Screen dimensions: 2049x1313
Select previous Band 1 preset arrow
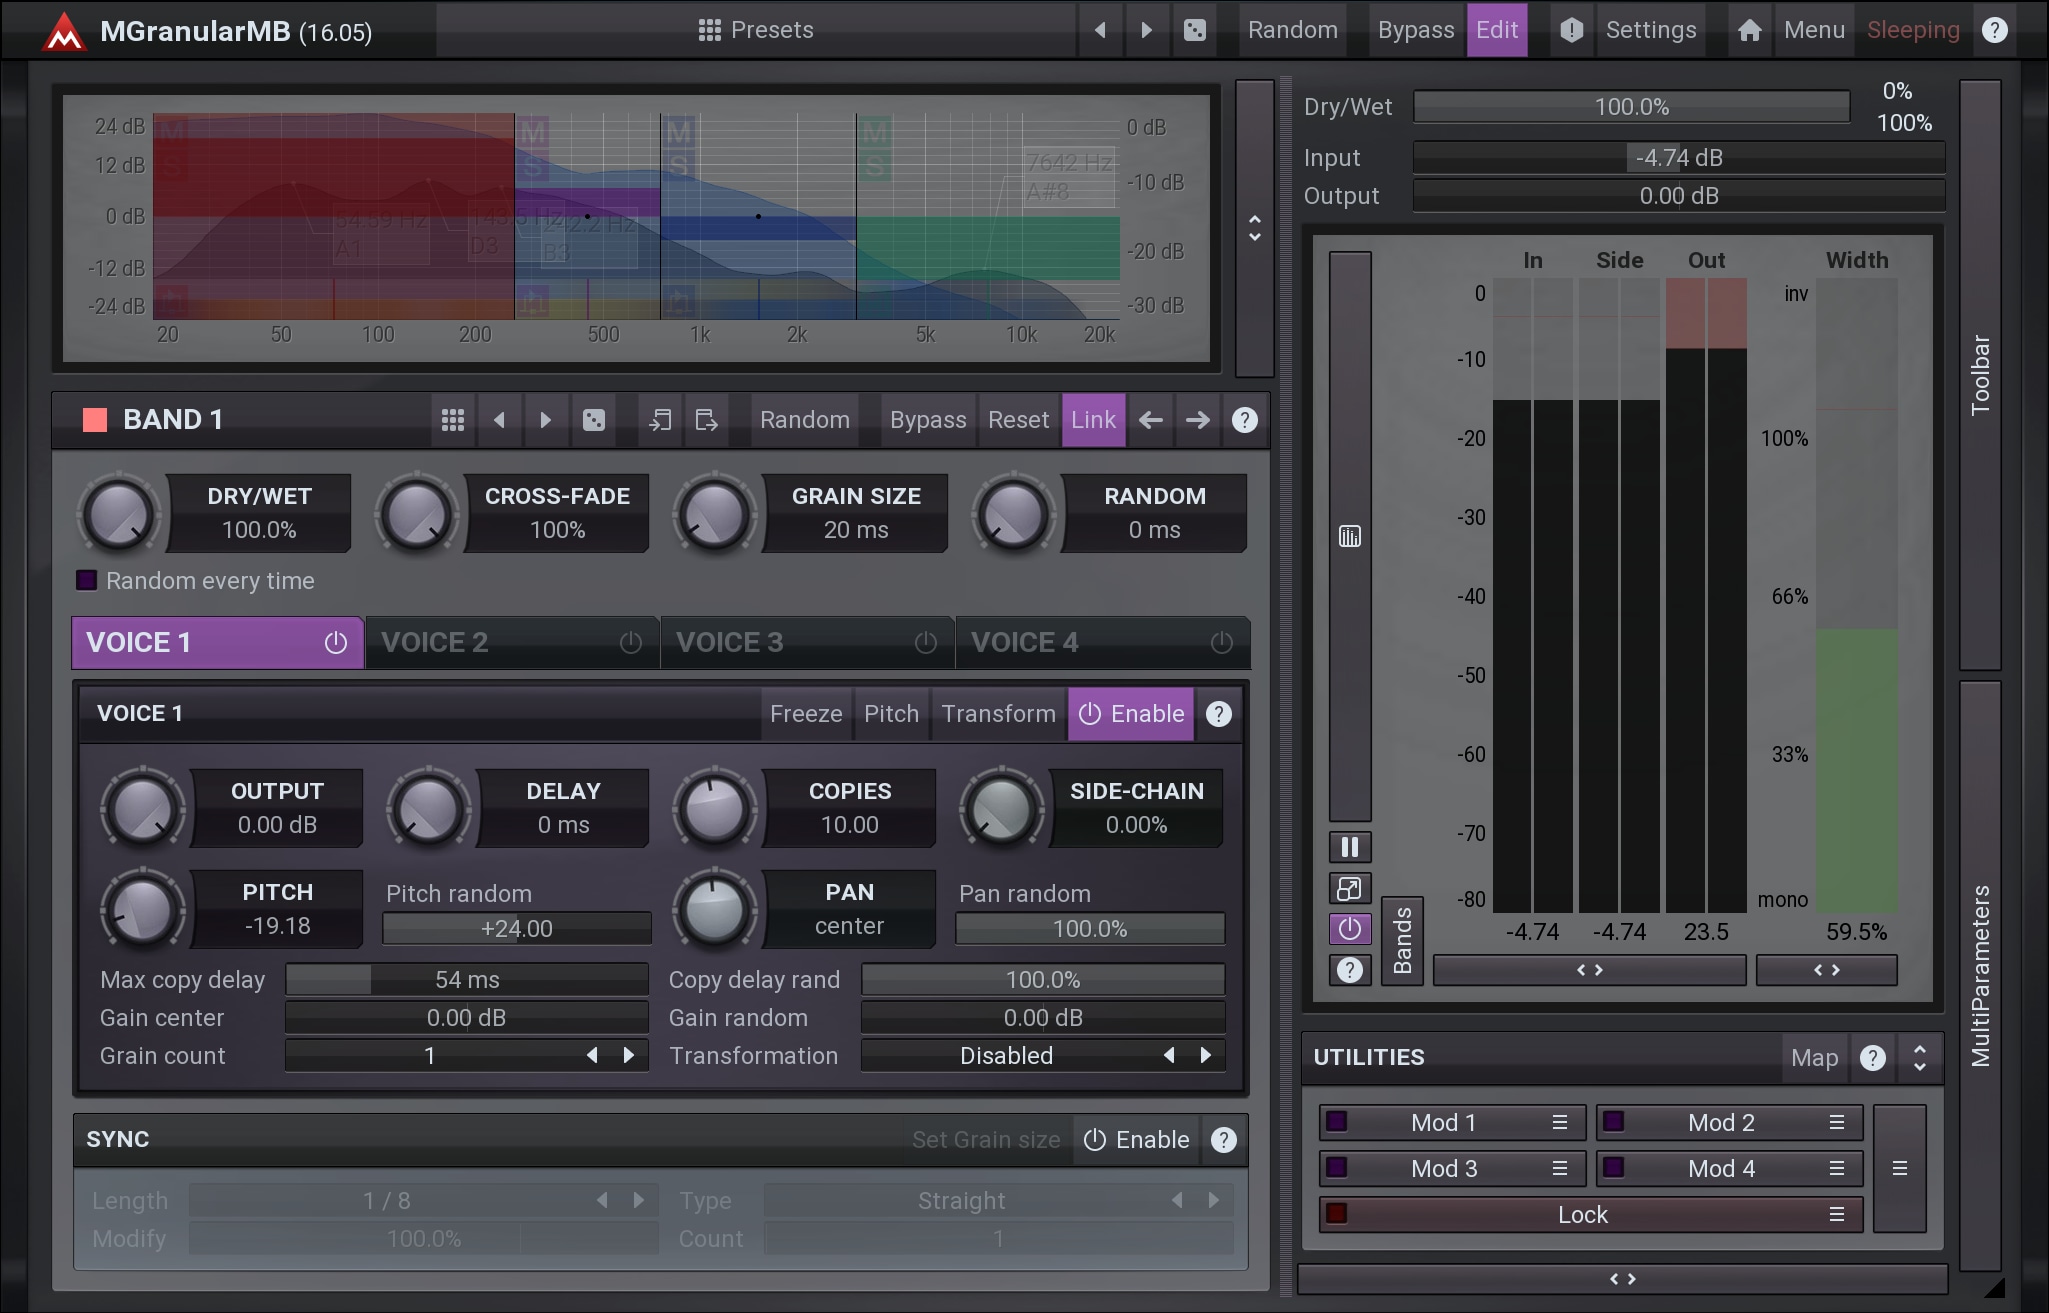(x=499, y=420)
